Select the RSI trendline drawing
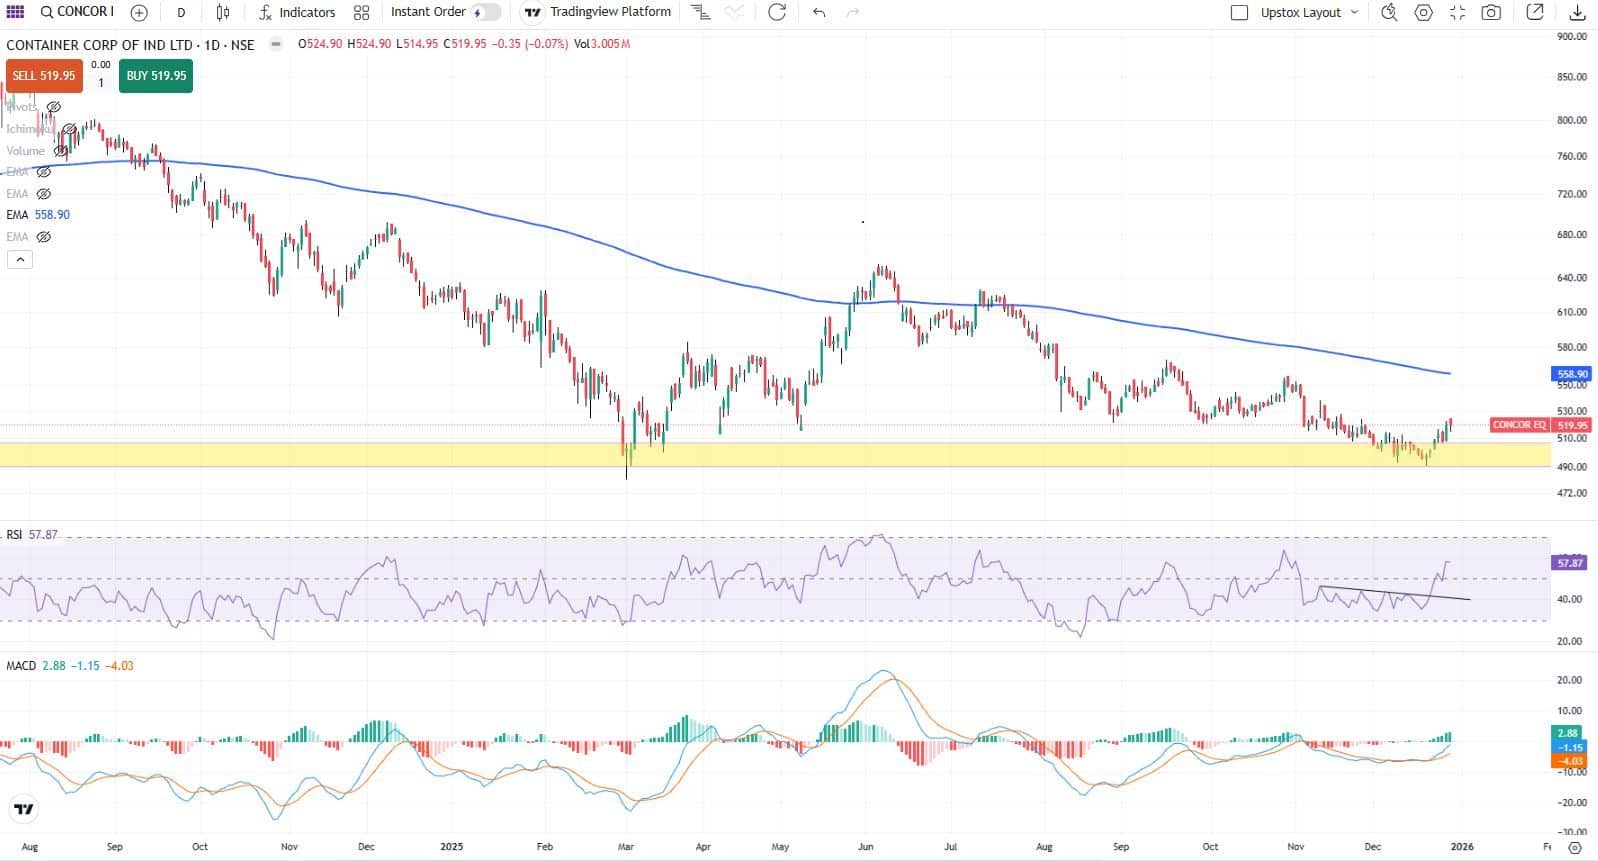The image size is (1598, 861). (1395, 593)
